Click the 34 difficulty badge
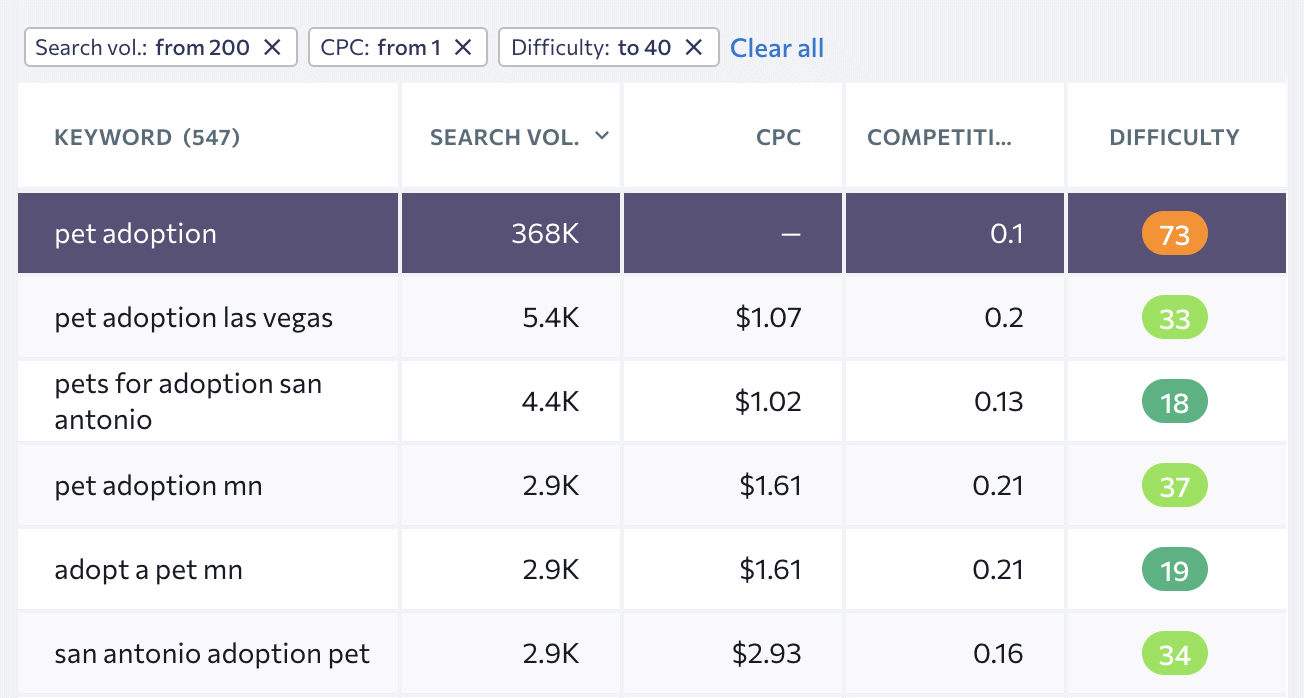This screenshot has height=698, width=1304. (1174, 655)
